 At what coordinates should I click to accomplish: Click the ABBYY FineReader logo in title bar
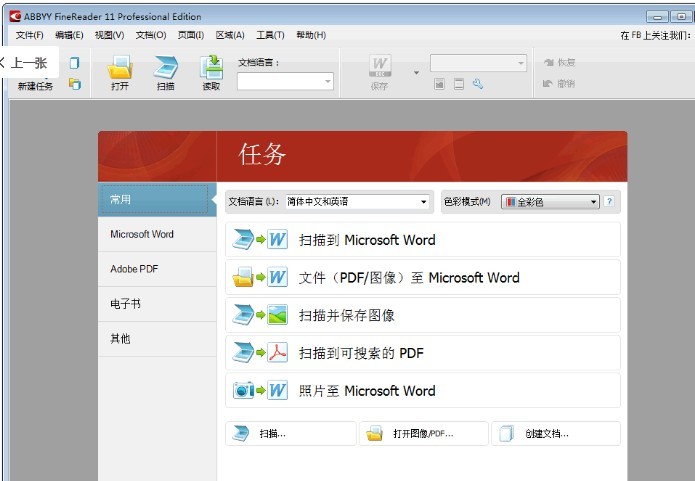pos(15,16)
